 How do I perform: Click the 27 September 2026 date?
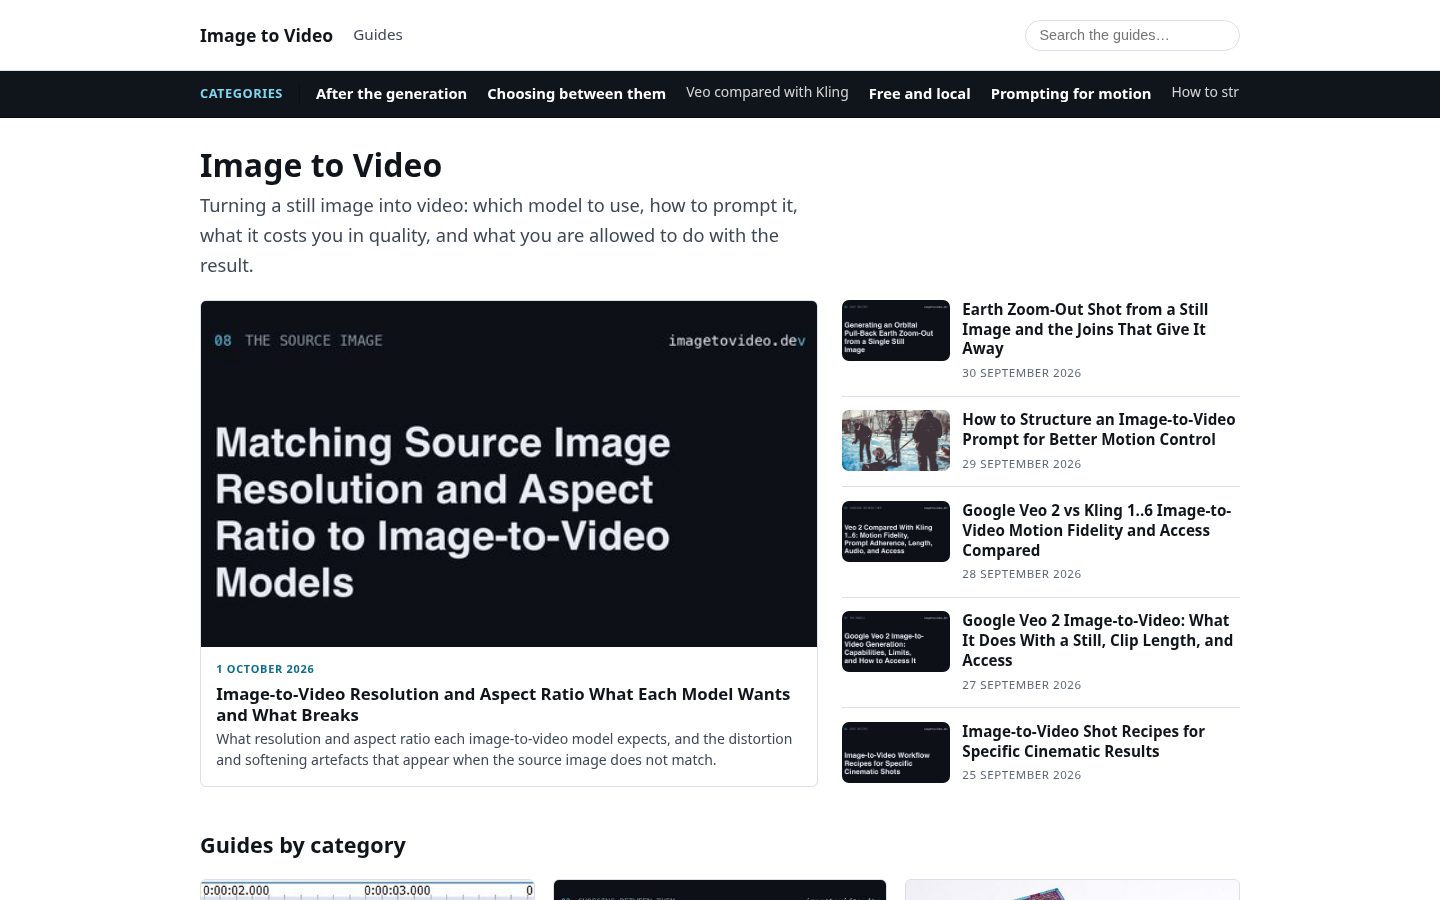(1021, 685)
